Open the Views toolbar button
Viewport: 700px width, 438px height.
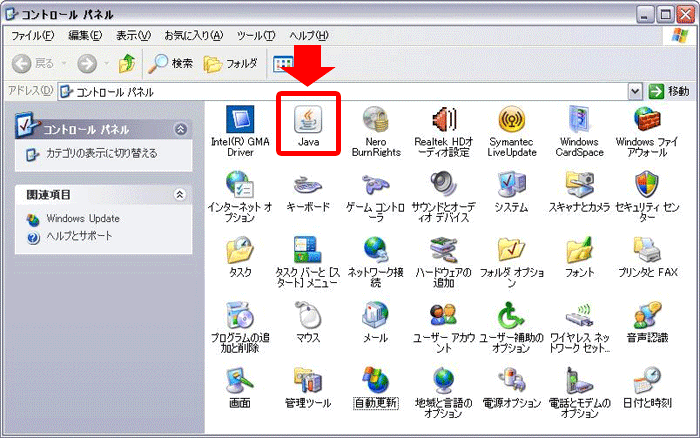[283, 64]
